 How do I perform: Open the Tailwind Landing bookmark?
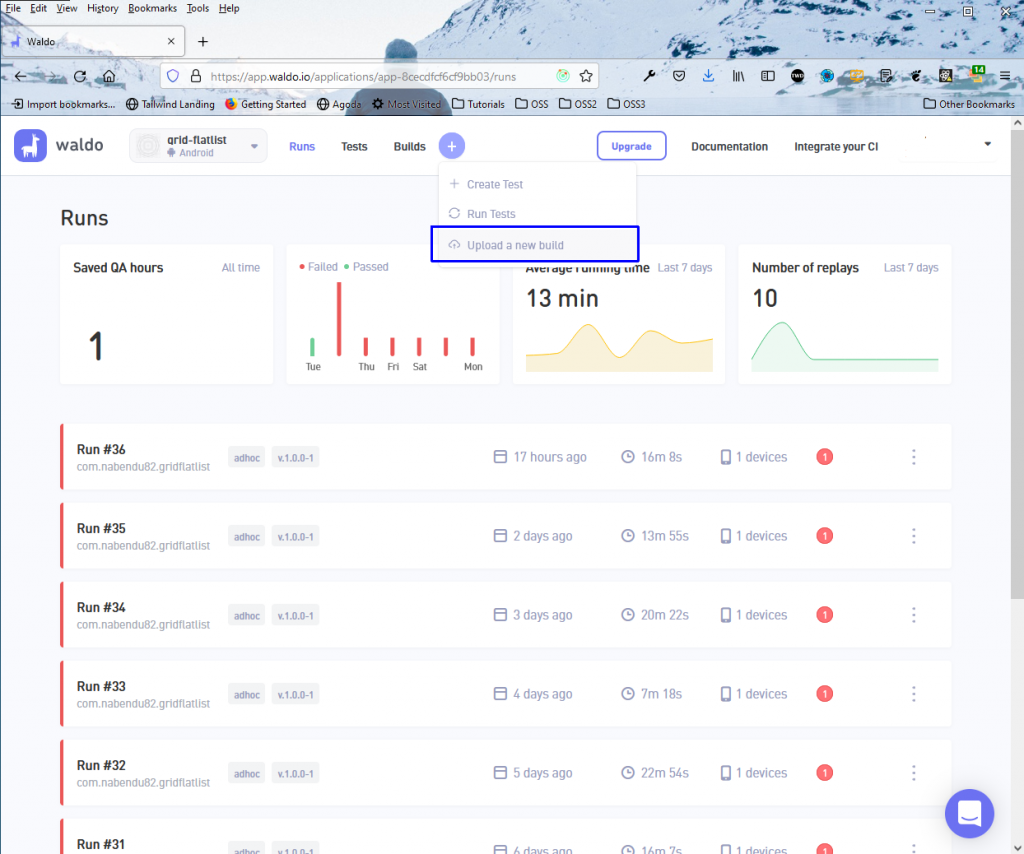[170, 104]
